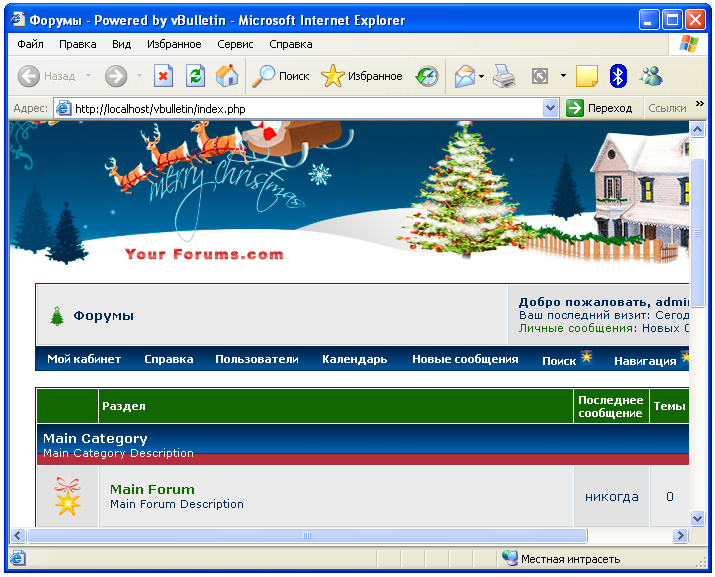The image size is (715, 577).
Task: Open the Main Forum link
Action: coord(152,489)
